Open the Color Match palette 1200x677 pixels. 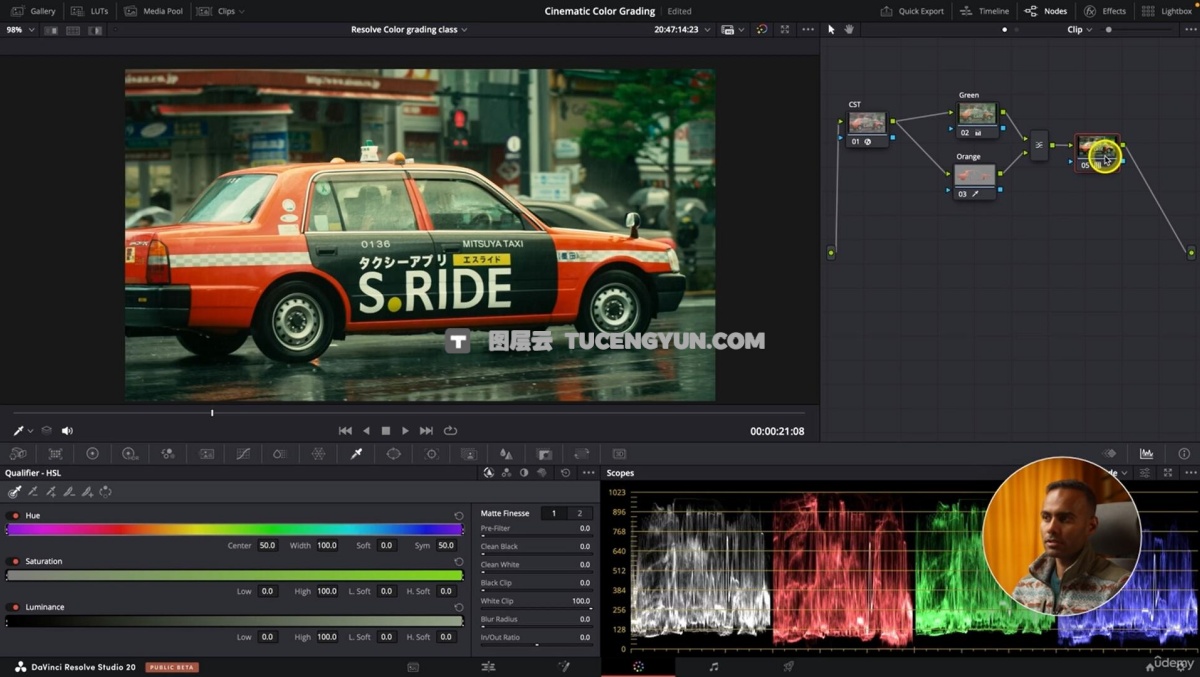(x=56, y=454)
